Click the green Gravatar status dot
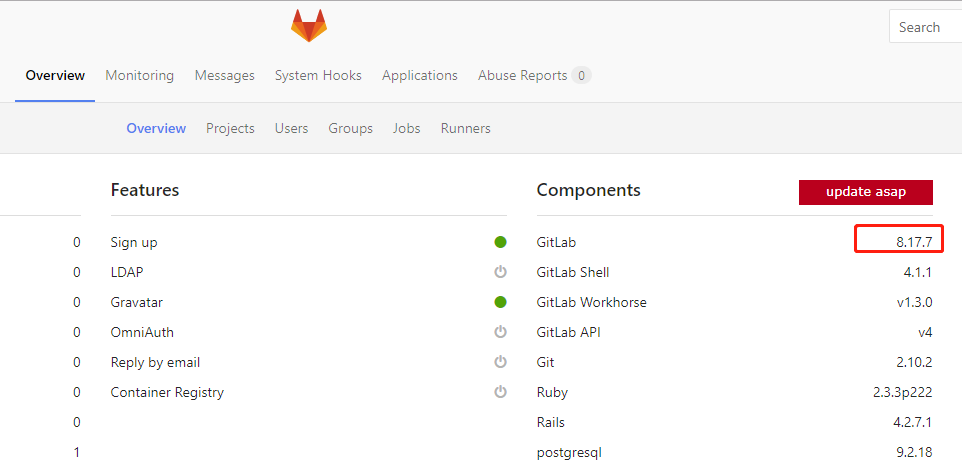The image size is (962, 471). tap(501, 302)
